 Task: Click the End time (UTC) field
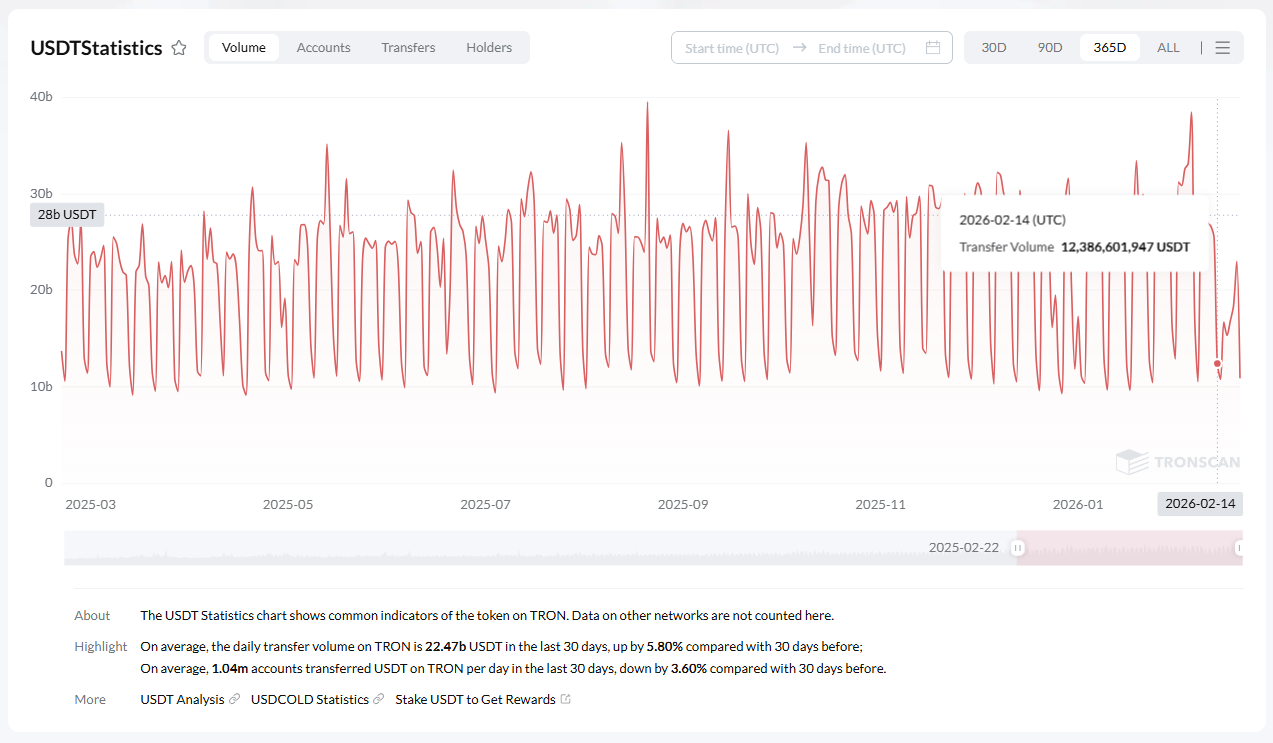tap(861, 48)
